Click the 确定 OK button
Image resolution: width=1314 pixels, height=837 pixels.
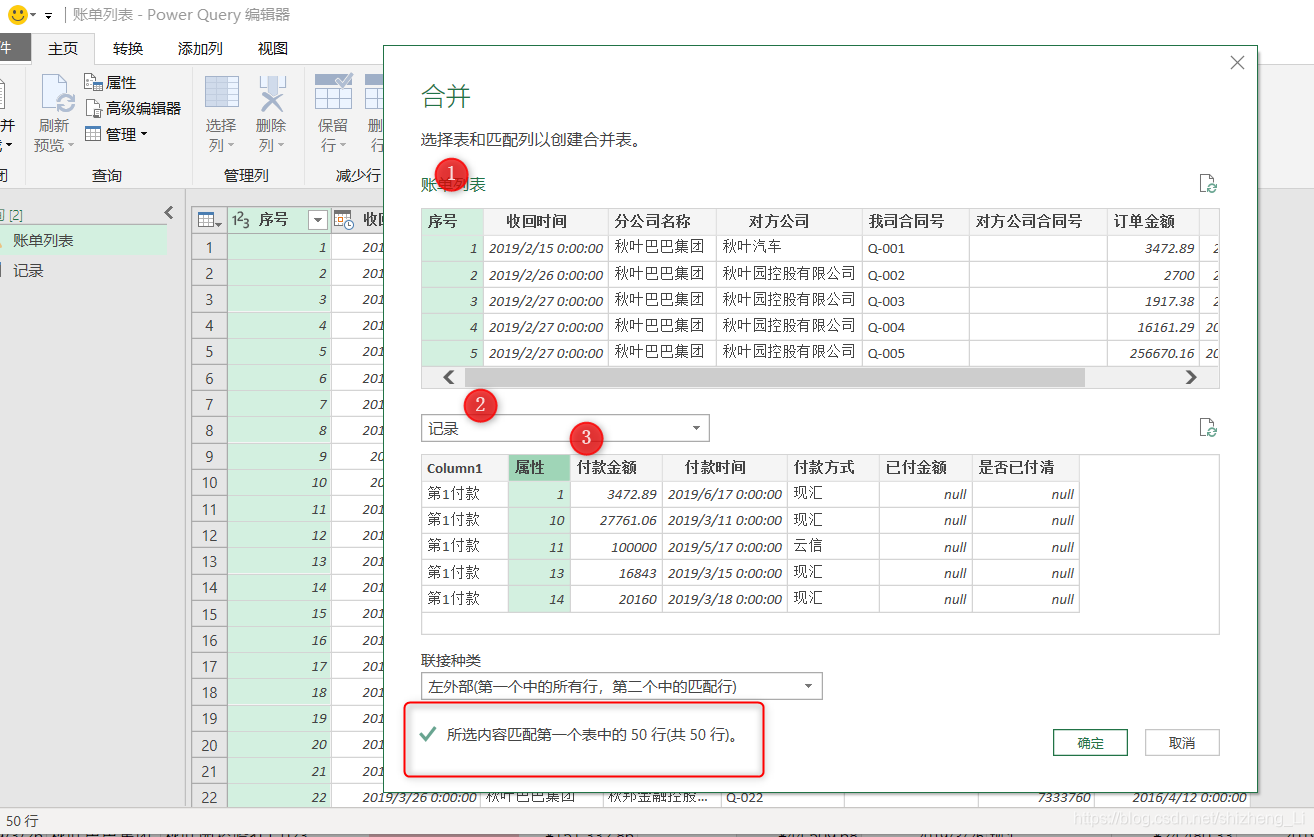tap(1090, 742)
